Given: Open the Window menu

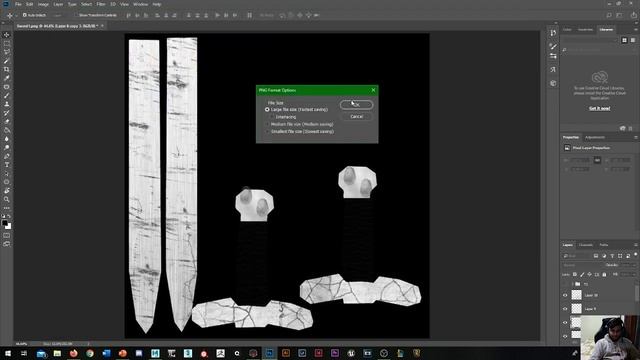Looking at the screenshot, I should point(140,4).
